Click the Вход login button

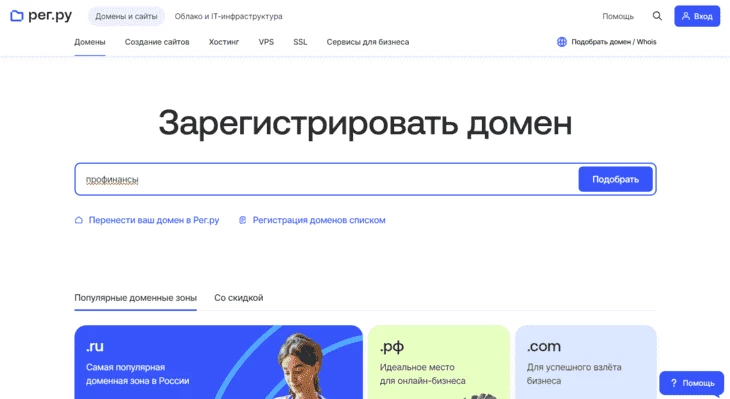[697, 16]
